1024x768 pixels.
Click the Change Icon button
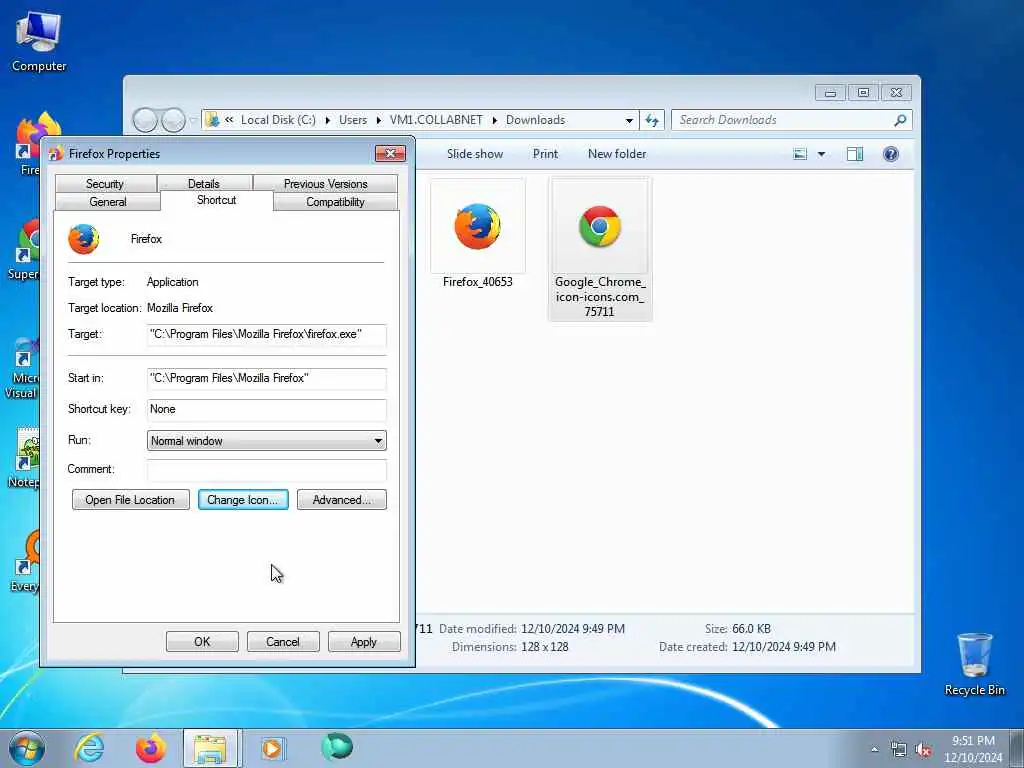click(x=243, y=500)
